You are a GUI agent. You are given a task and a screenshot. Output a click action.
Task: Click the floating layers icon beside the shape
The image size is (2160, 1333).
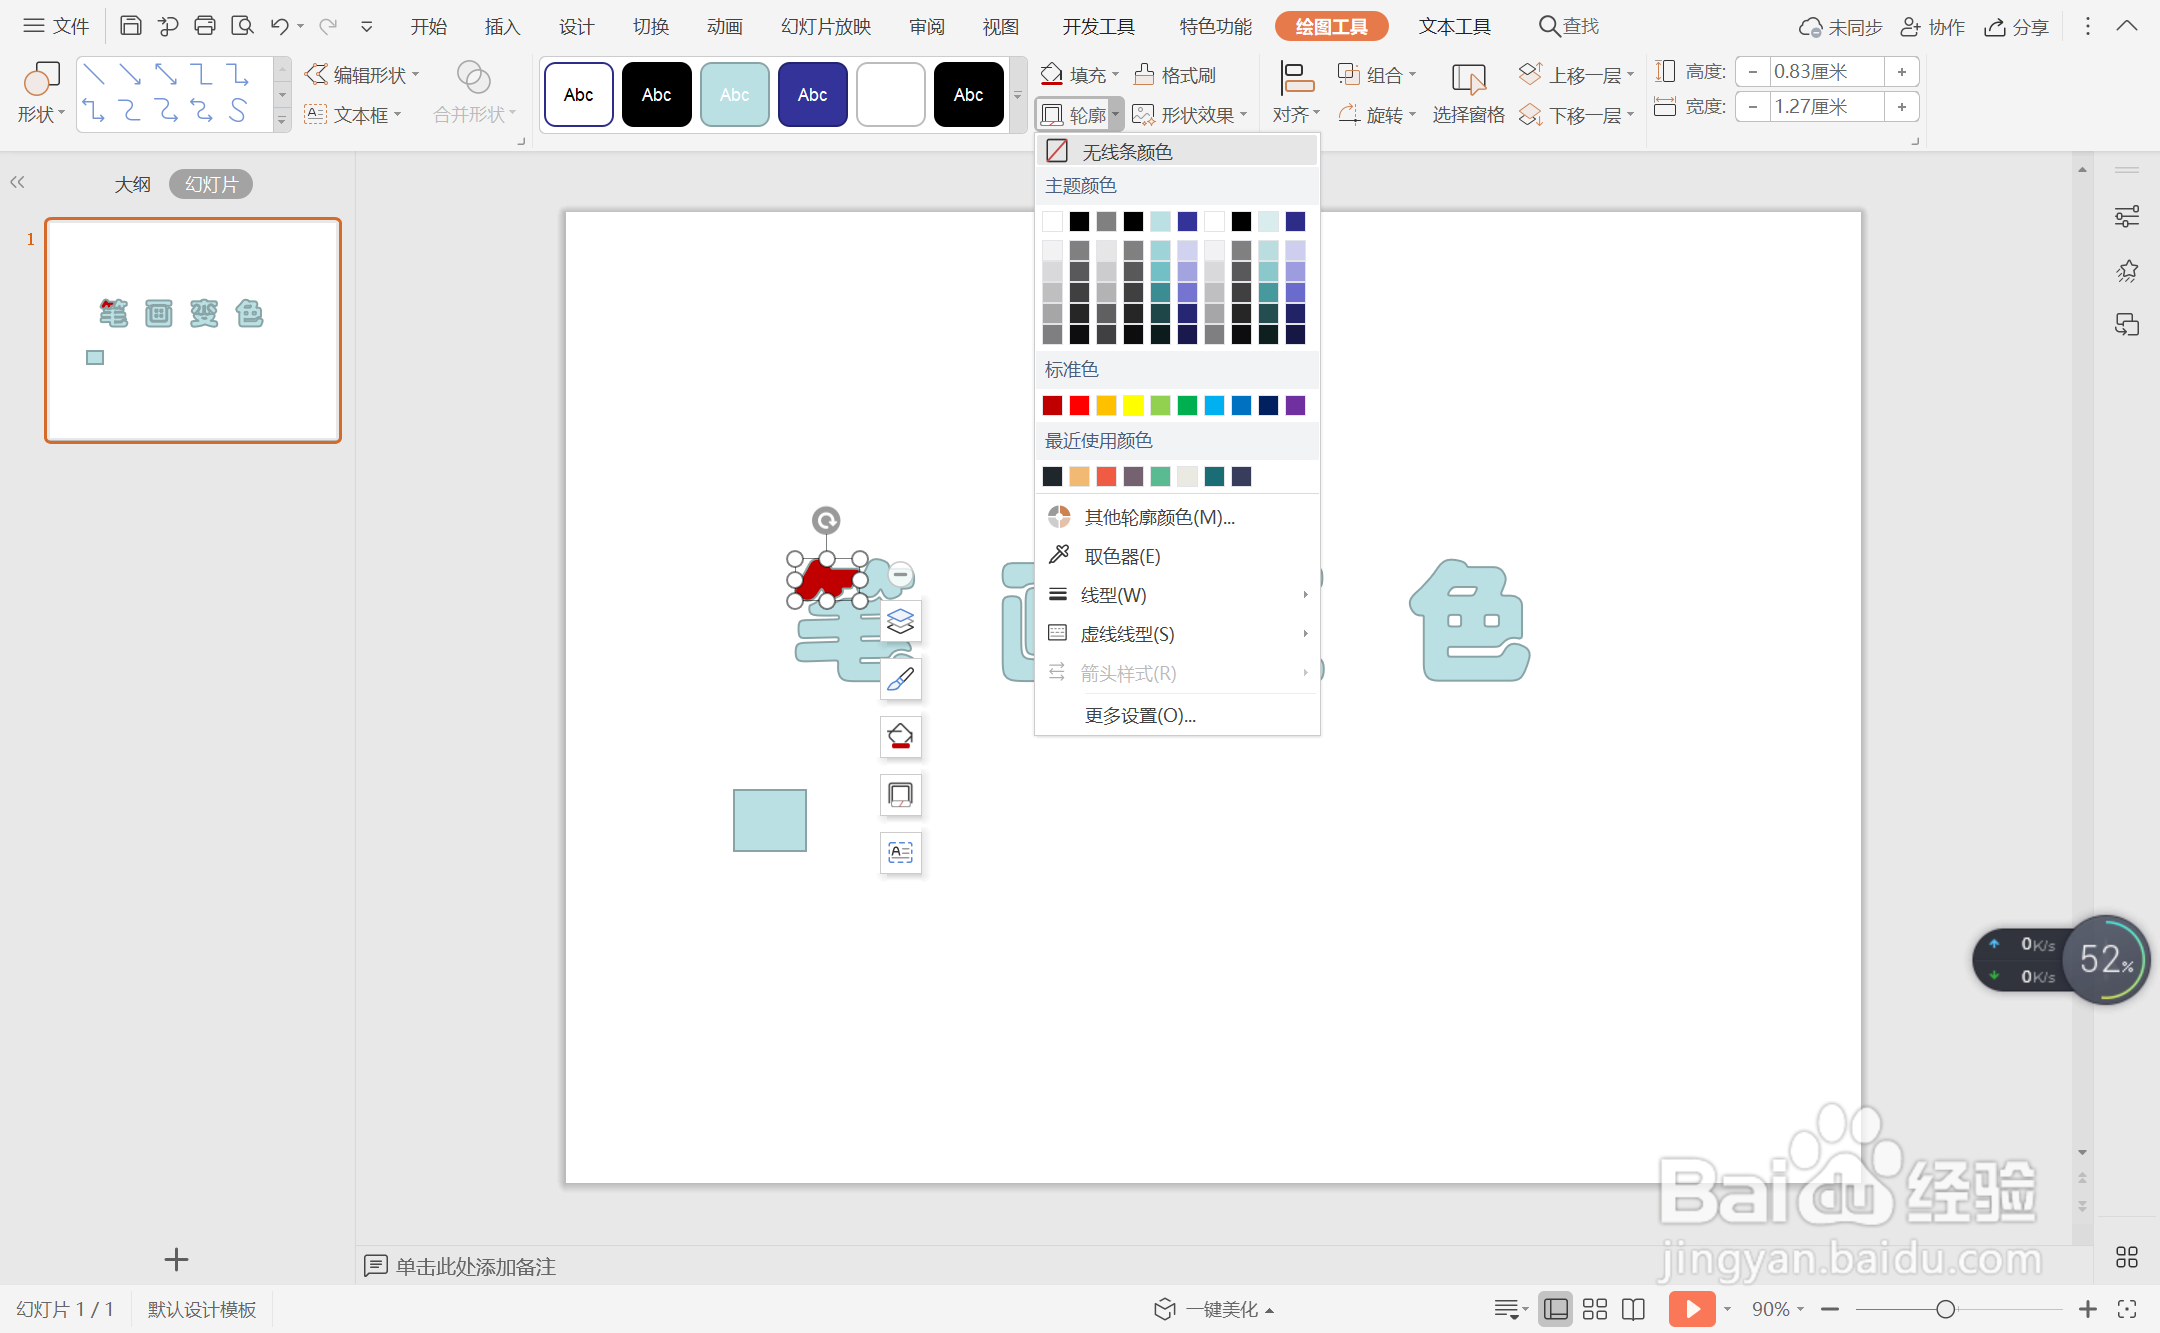(x=900, y=621)
